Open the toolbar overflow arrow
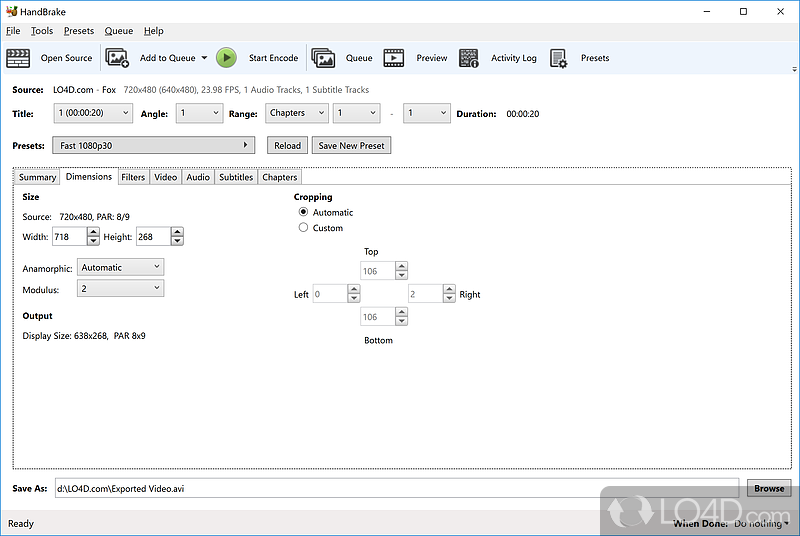 pyautogui.click(x=794, y=69)
